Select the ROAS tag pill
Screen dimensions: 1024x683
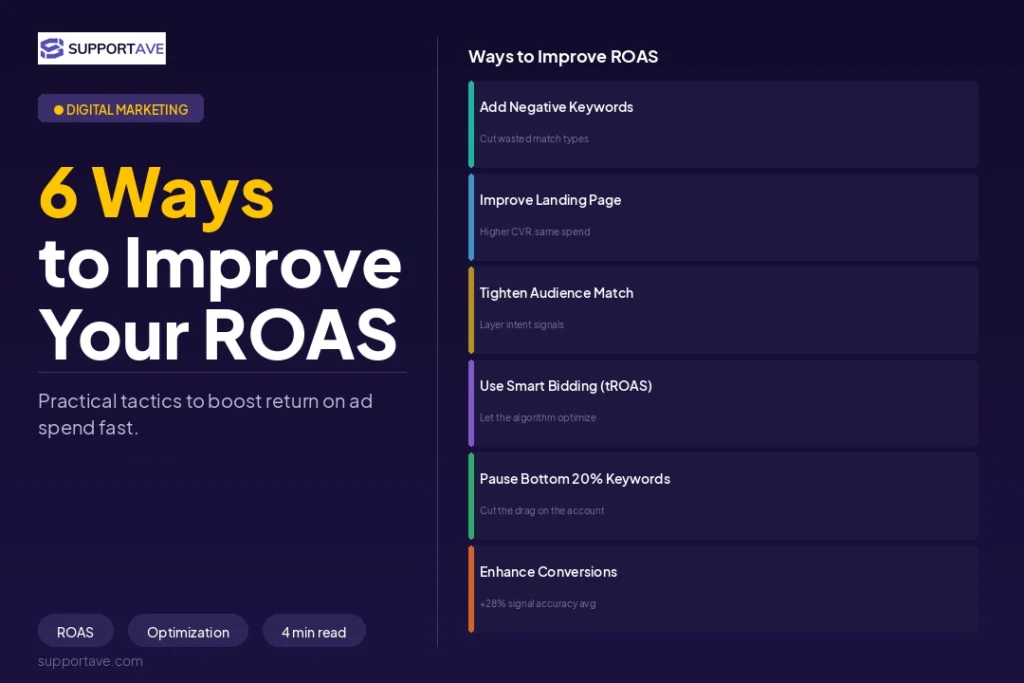coord(75,631)
